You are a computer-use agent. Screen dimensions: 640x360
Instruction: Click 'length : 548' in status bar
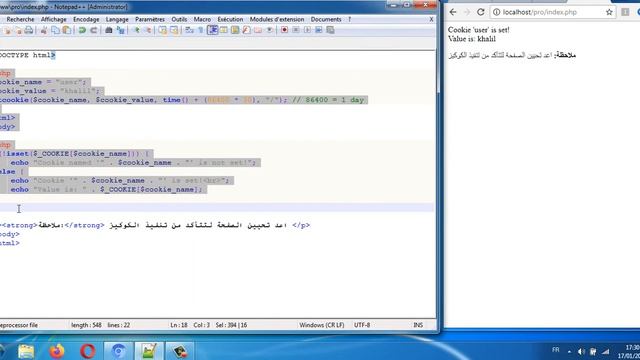pos(86,325)
